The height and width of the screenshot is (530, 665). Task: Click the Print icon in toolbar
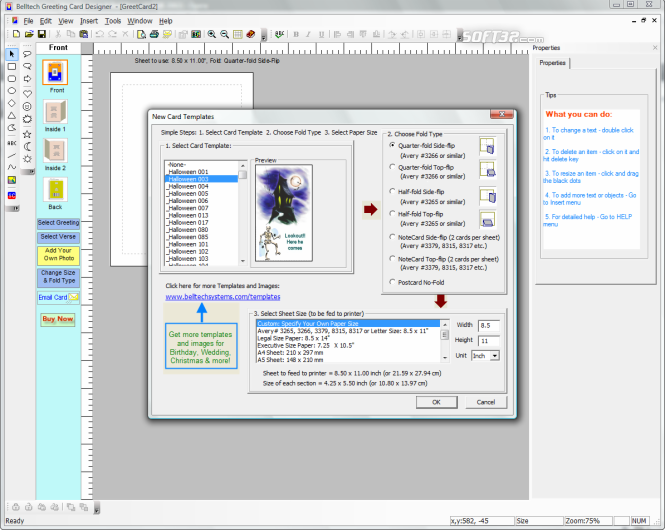(x=154, y=34)
